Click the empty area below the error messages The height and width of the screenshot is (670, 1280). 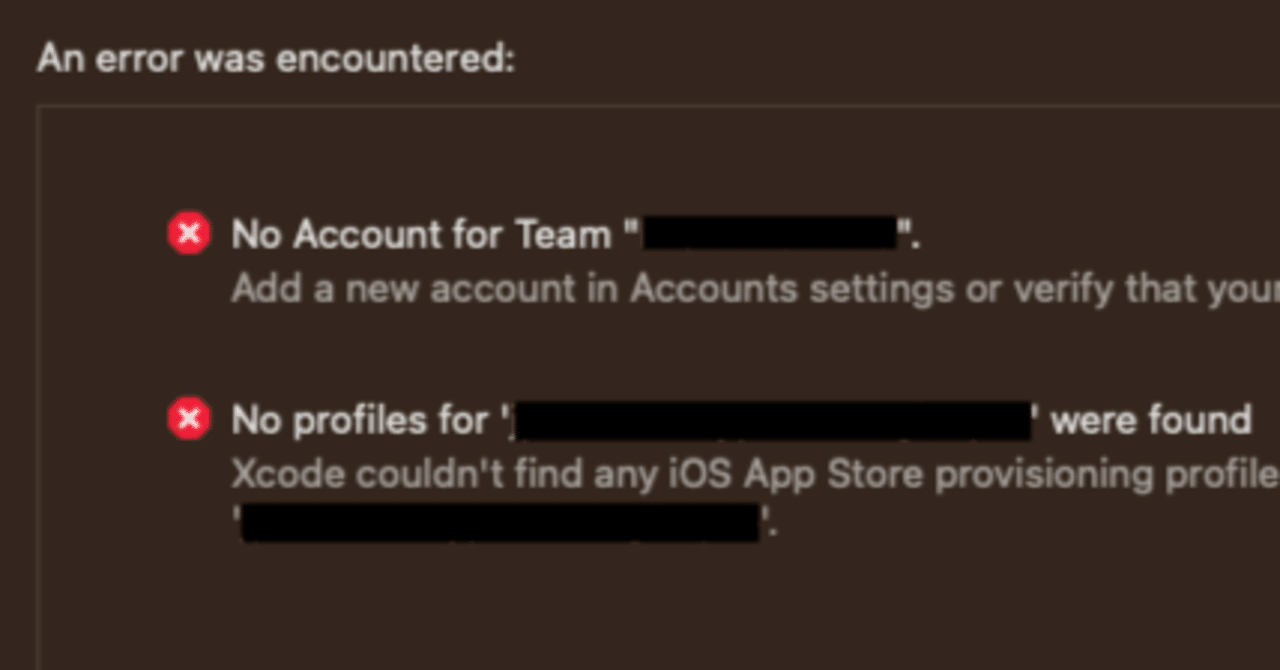tap(640, 610)
